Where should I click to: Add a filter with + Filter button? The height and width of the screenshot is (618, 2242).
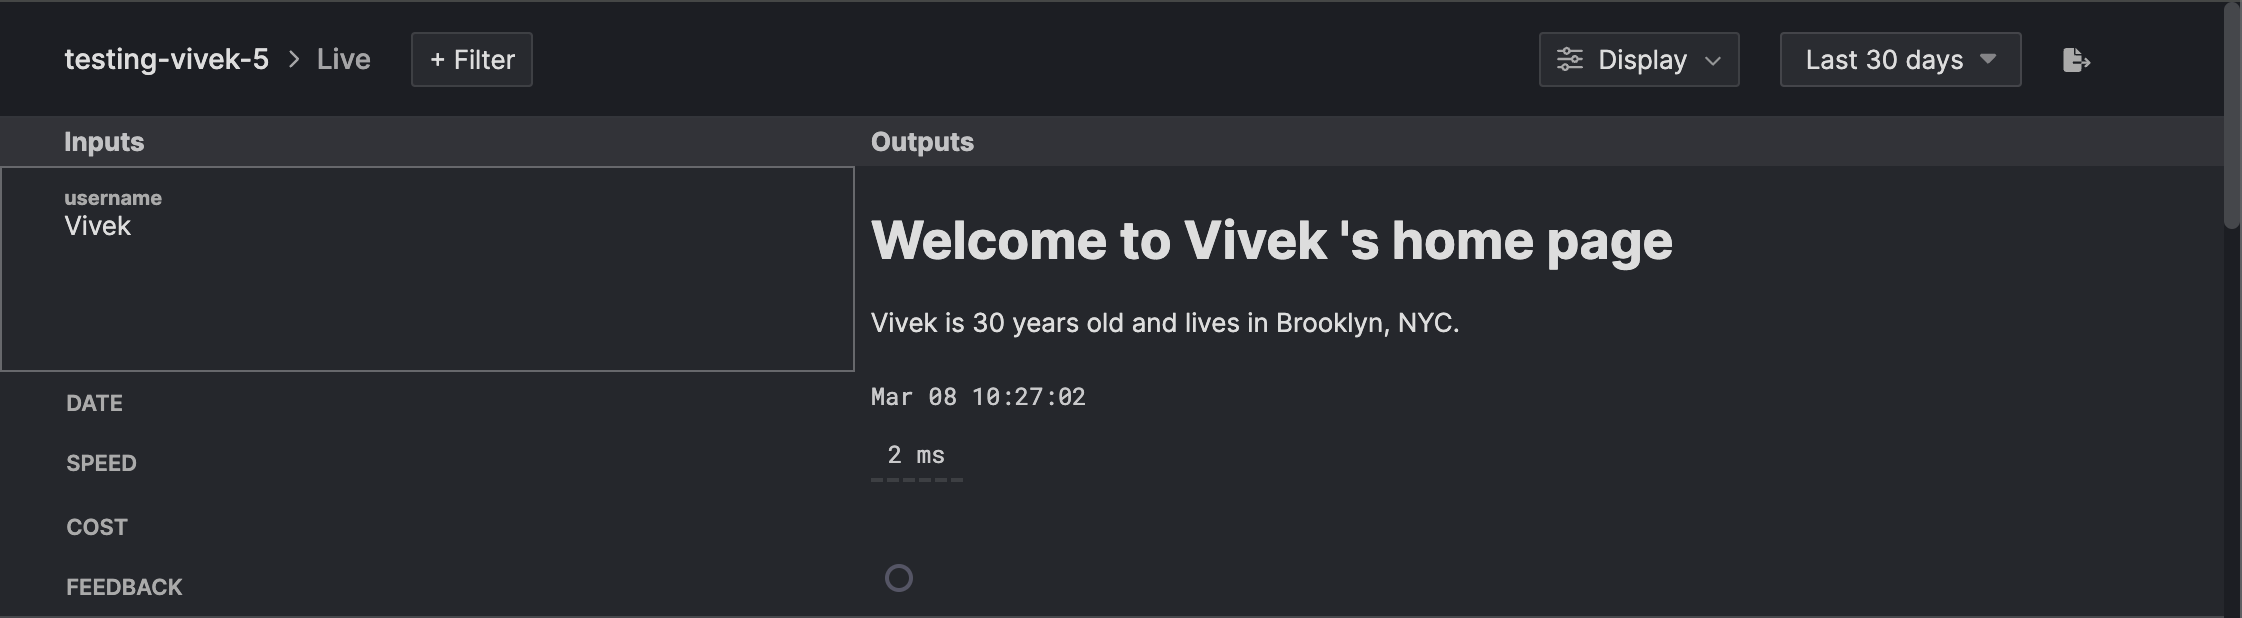click(x=472, y=60)
